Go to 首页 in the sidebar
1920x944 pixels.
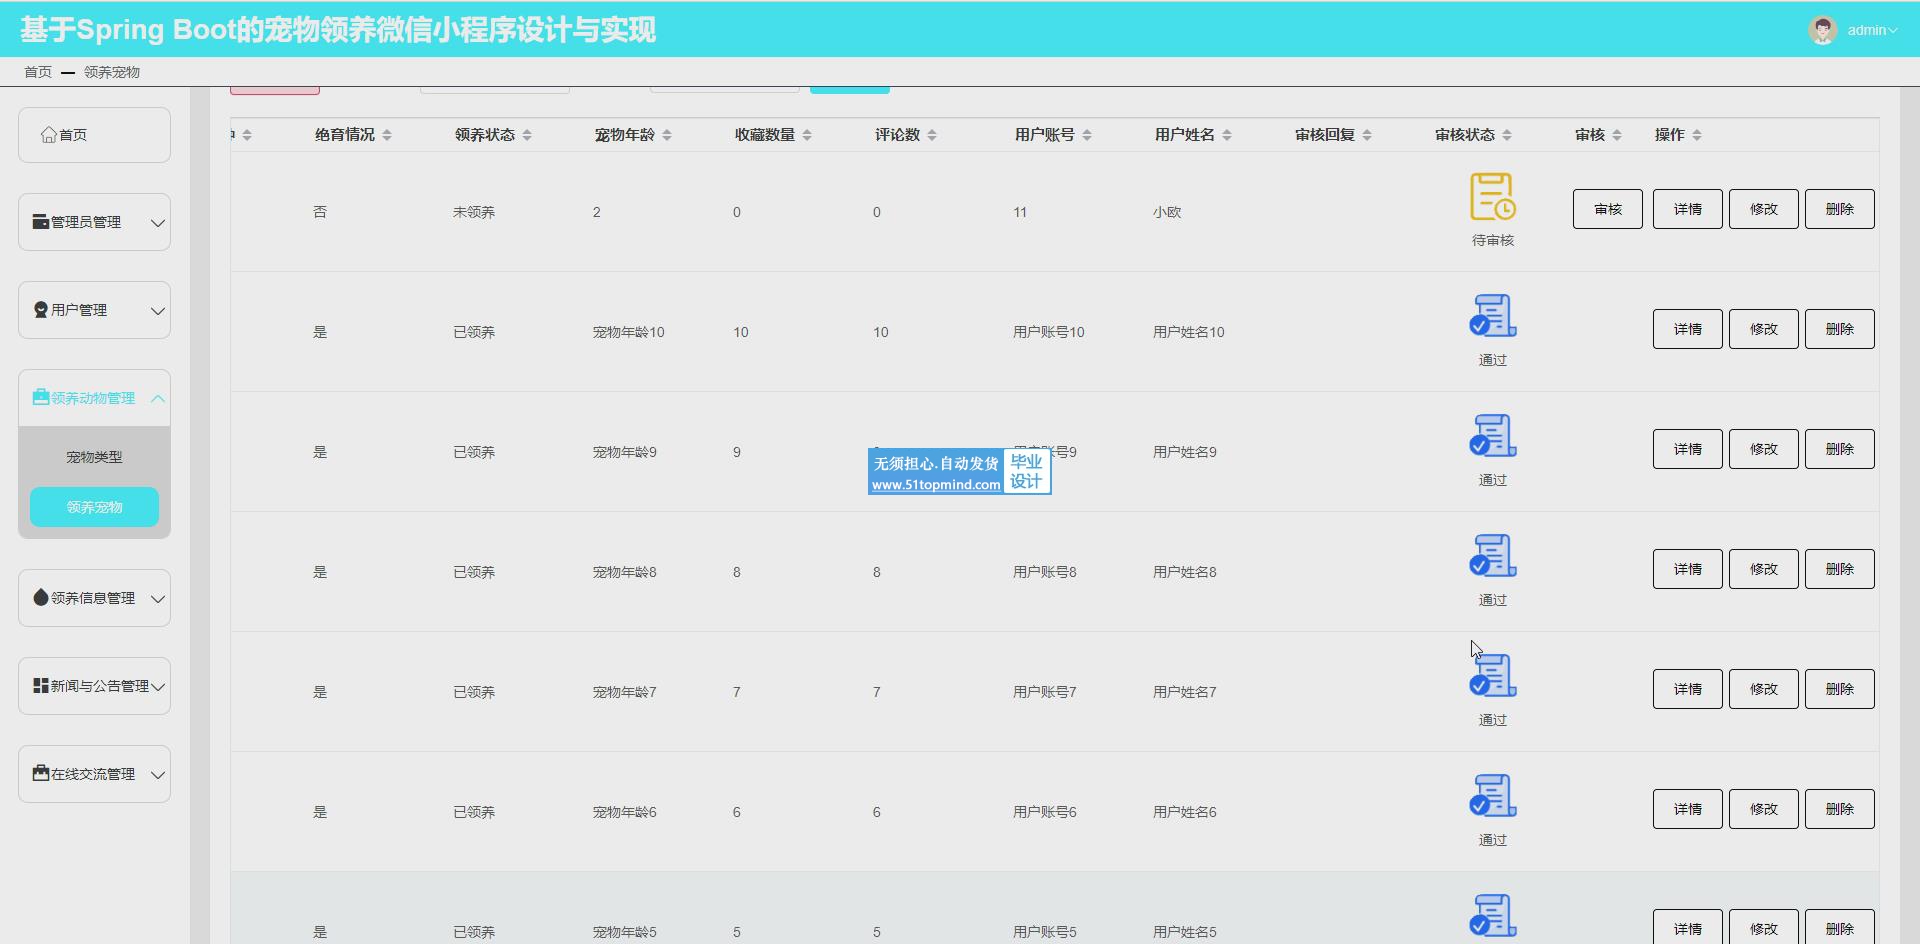click(94, 135)
